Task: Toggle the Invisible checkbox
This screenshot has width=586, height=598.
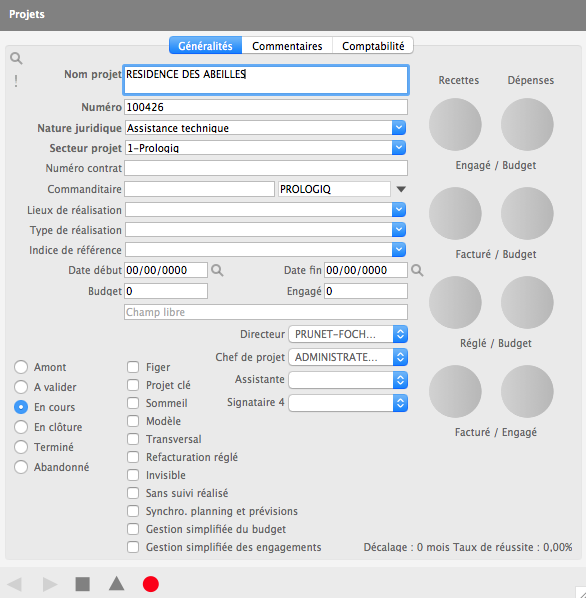Action: [x=133, y=475]
